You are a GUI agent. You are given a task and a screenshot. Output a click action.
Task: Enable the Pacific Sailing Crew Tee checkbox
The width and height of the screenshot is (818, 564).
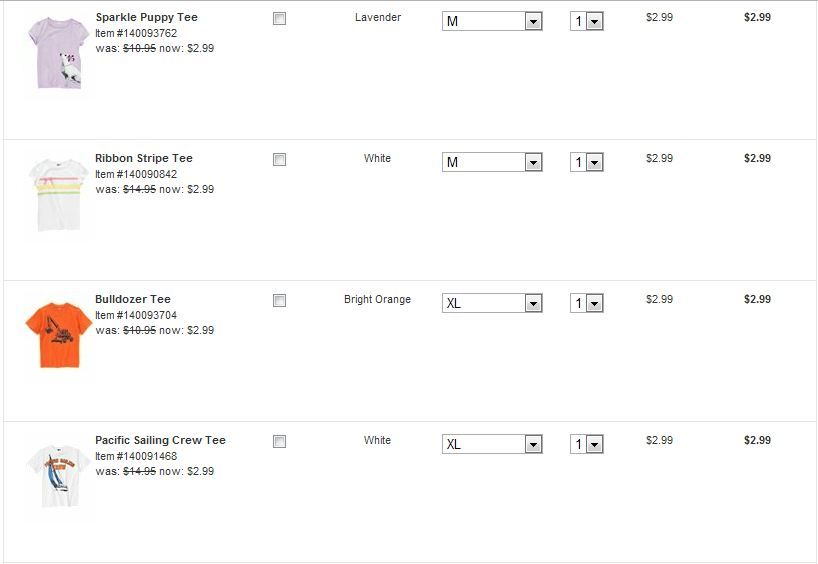(280, 442)
